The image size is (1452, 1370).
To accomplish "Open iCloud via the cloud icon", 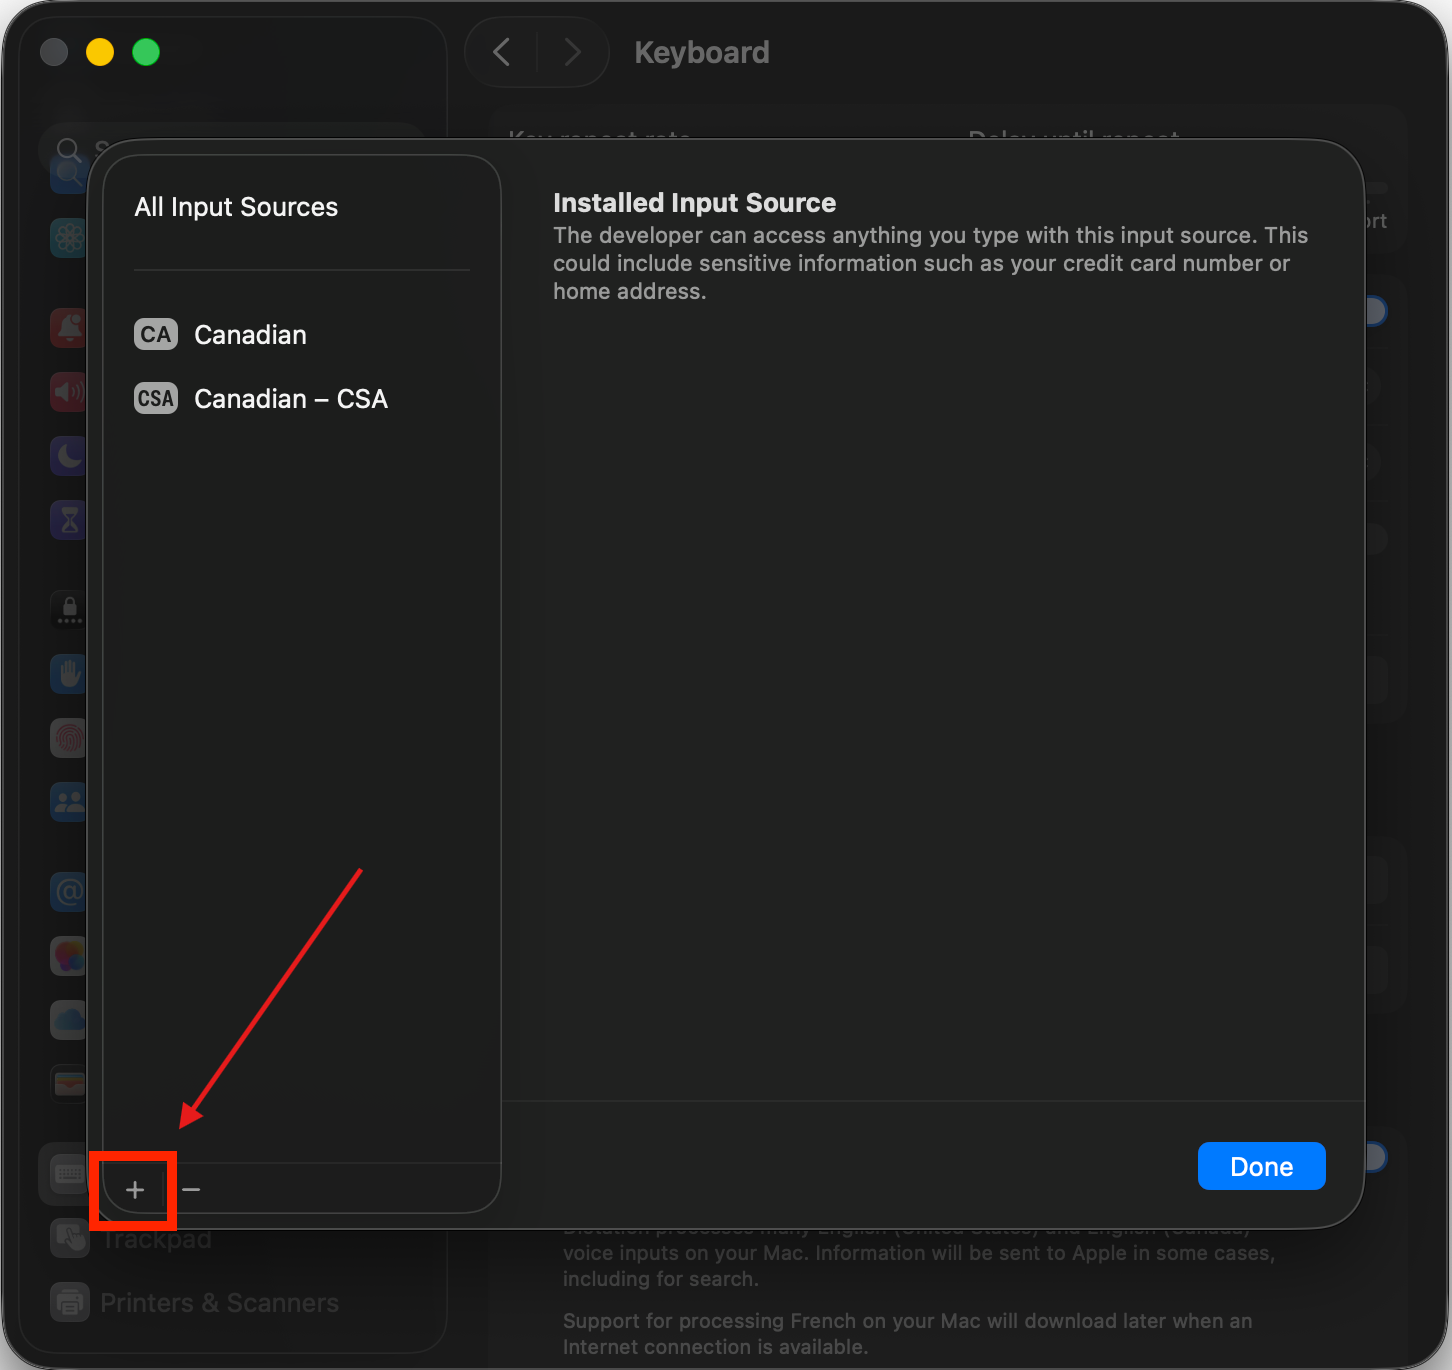I will click(68, 1019).
